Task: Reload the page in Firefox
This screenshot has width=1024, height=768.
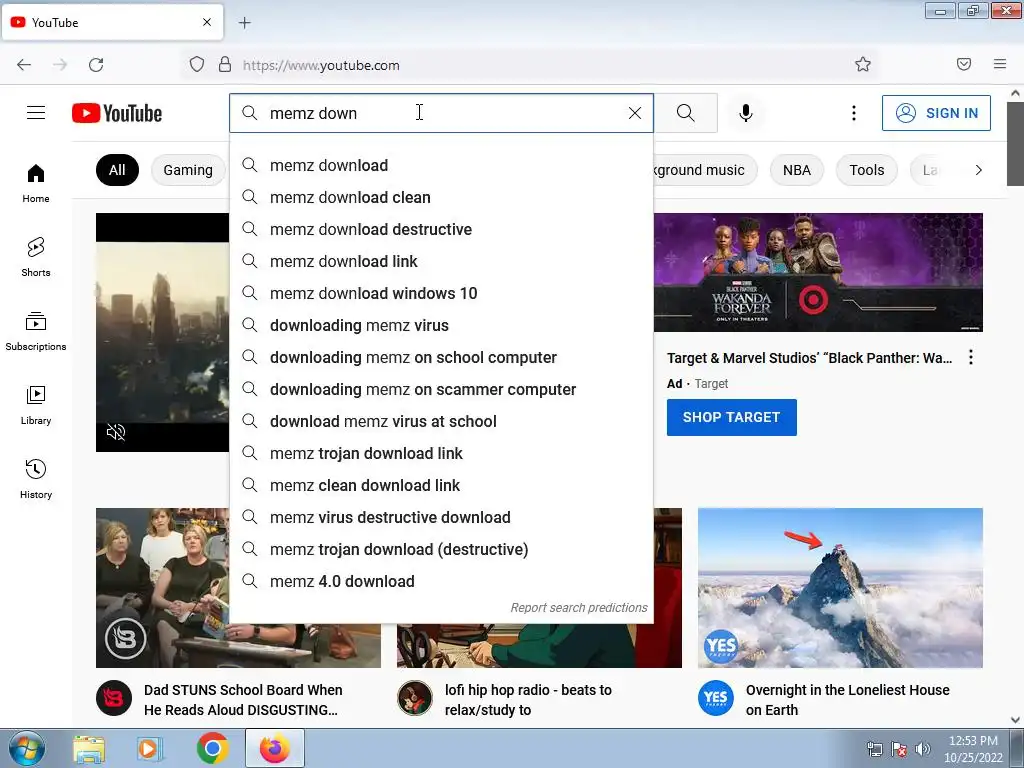Action: 96,65
